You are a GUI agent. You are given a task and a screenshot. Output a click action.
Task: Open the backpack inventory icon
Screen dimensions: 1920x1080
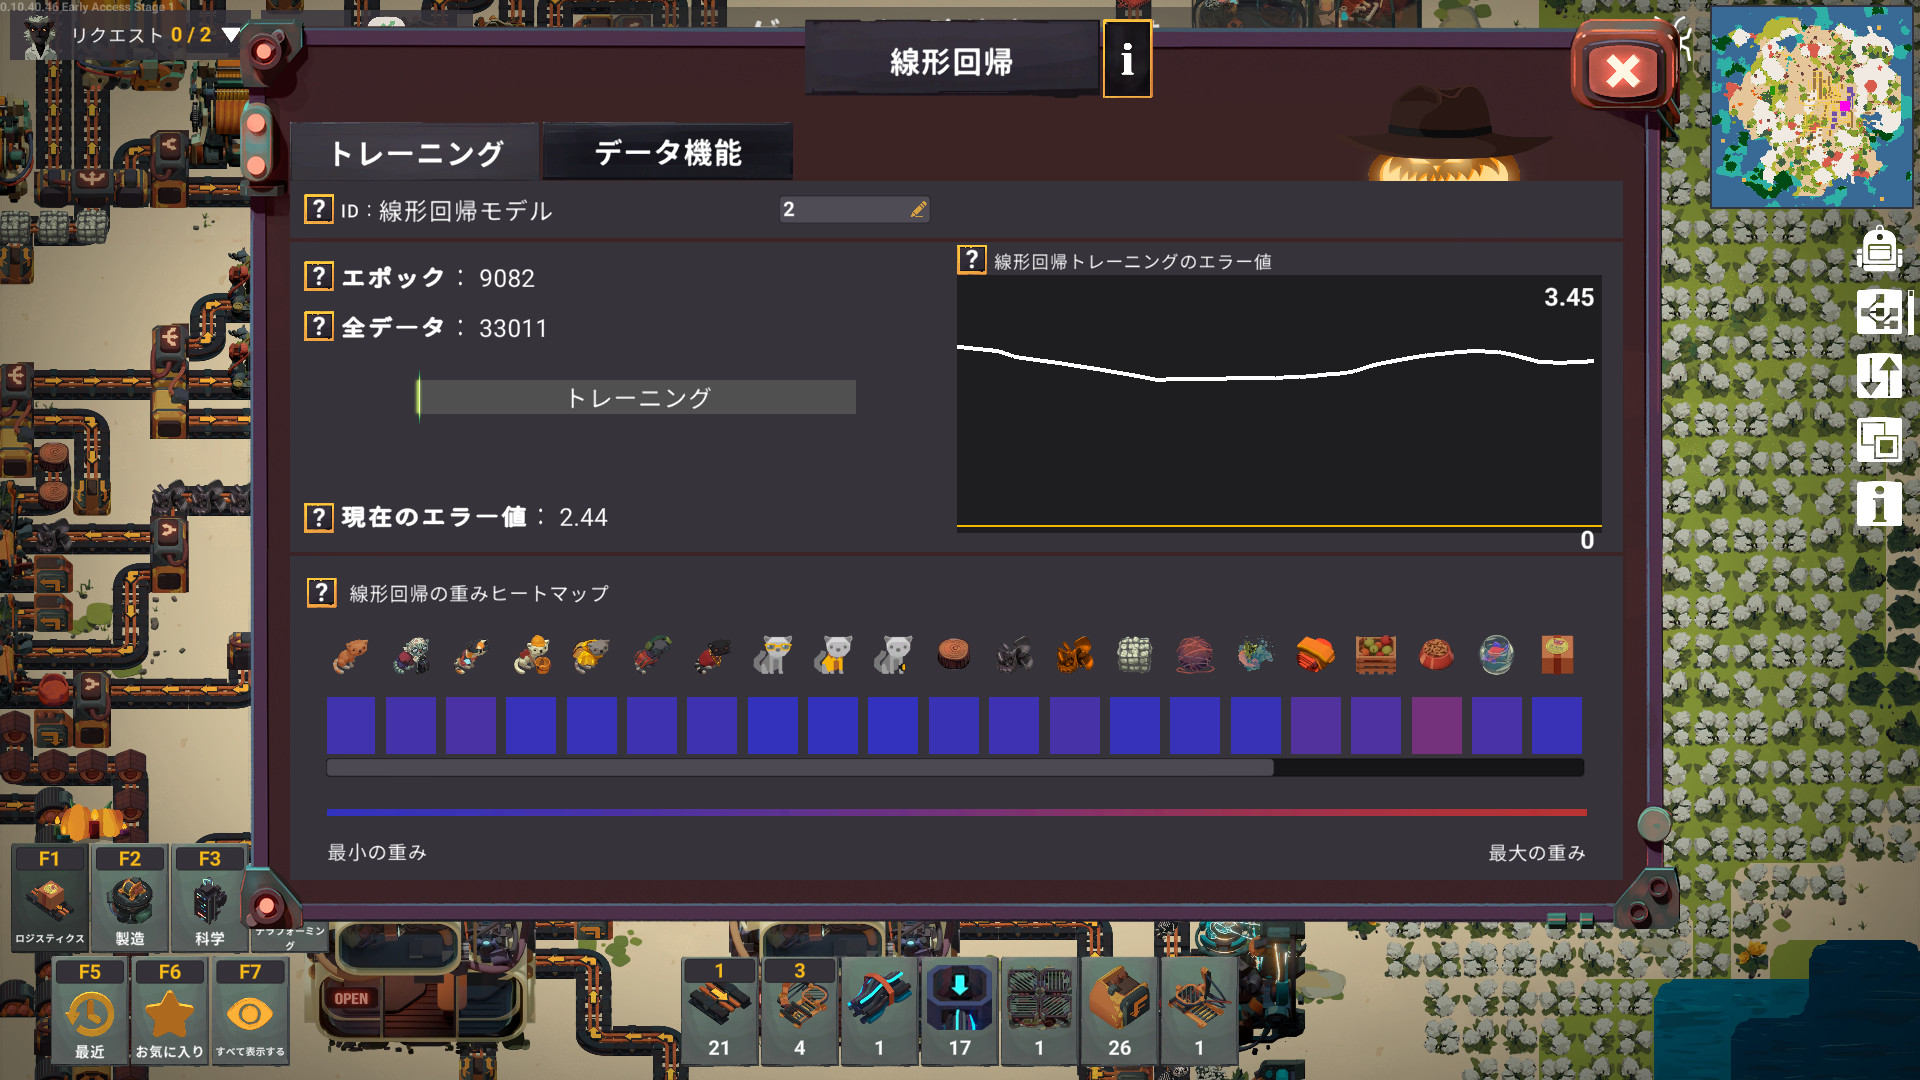(x=1879, y=250)
